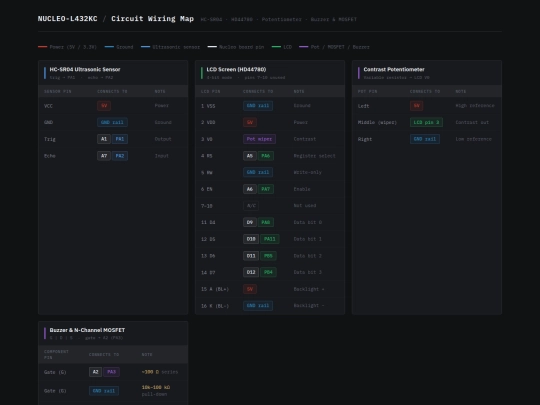Image resolution: width=540 pixels, height=405 pixels.
Task: Click the LCD Screen (HD44780) card title
Action: pos(236,69)
